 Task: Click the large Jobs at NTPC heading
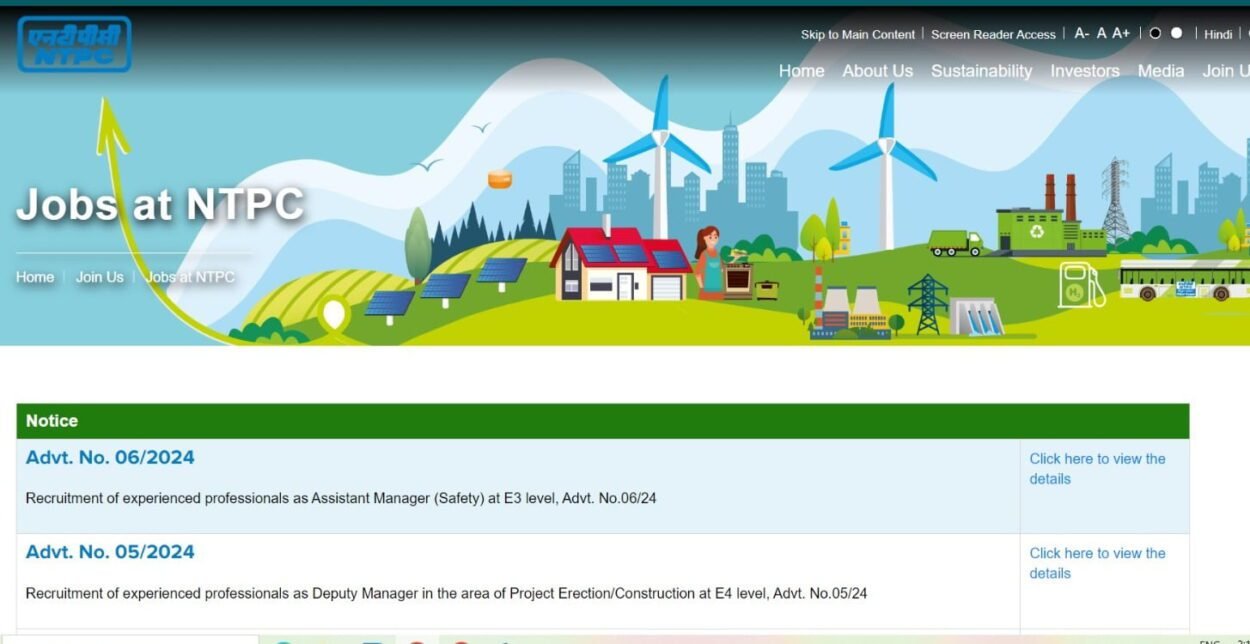pyautogui.click(x=160, y=205)
